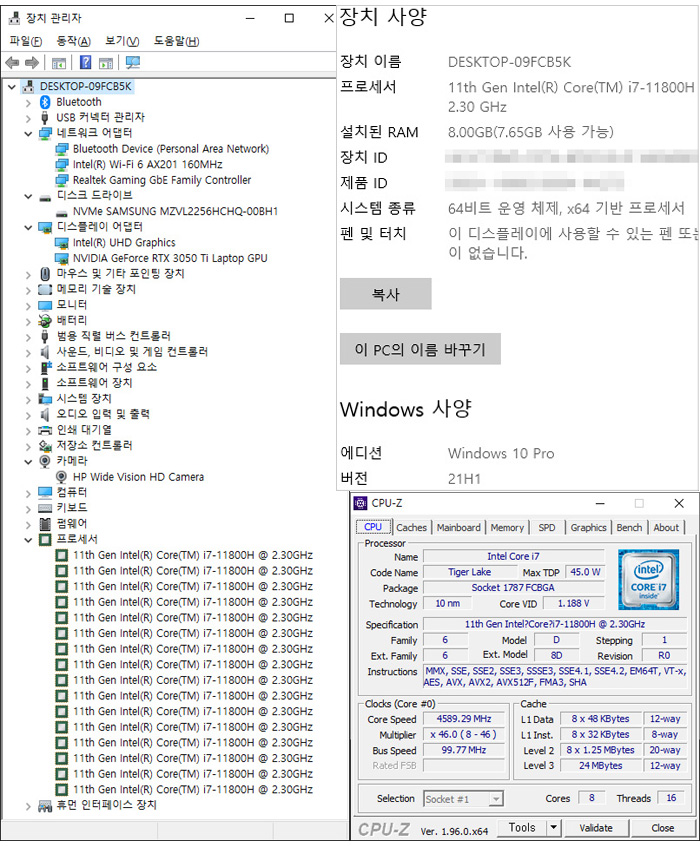Click the Tools button in CPU-Z
This screenshot has height=846, width=700.
click(x=521, y=827)
